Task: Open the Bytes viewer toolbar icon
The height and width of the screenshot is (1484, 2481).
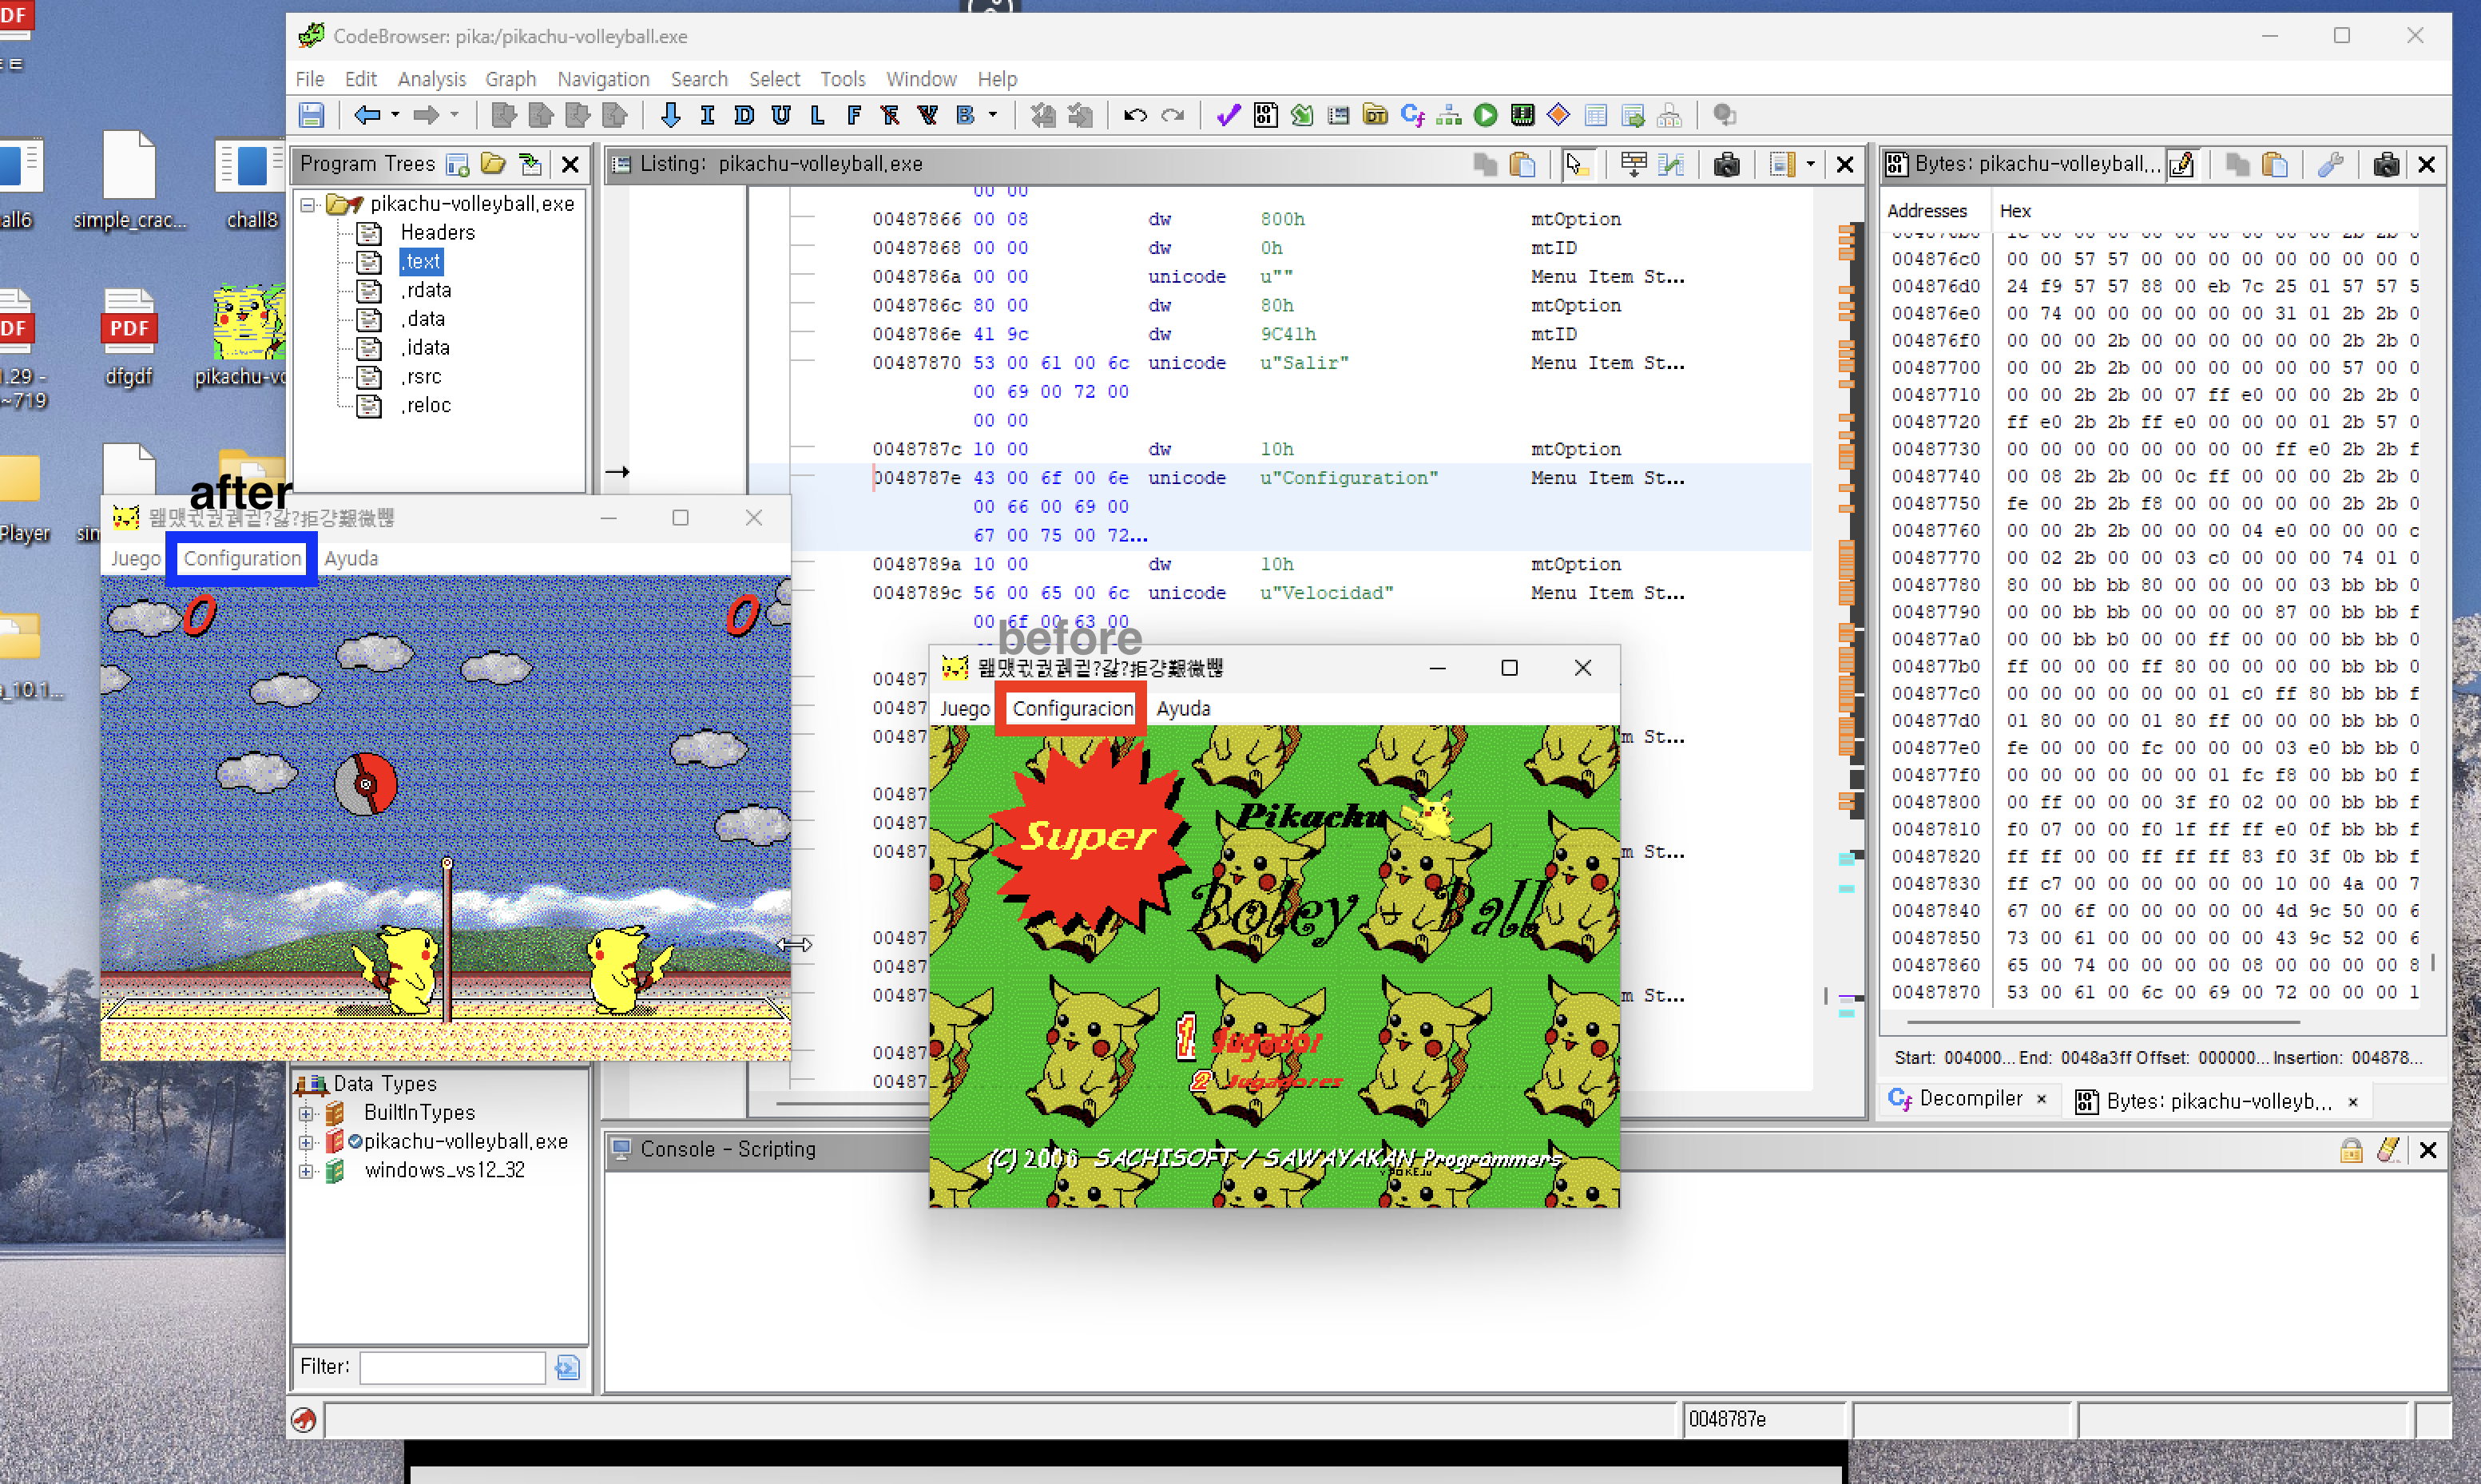Action: (1265, 116)
